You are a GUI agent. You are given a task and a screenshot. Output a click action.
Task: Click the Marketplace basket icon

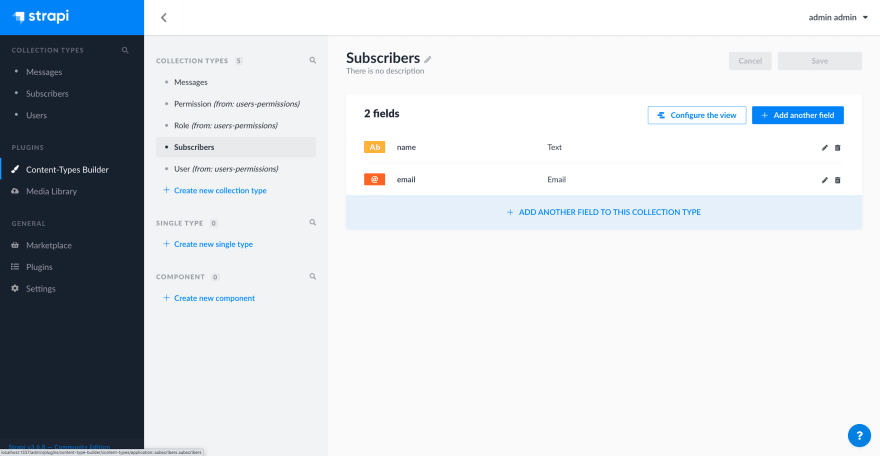tap(15, 245)
